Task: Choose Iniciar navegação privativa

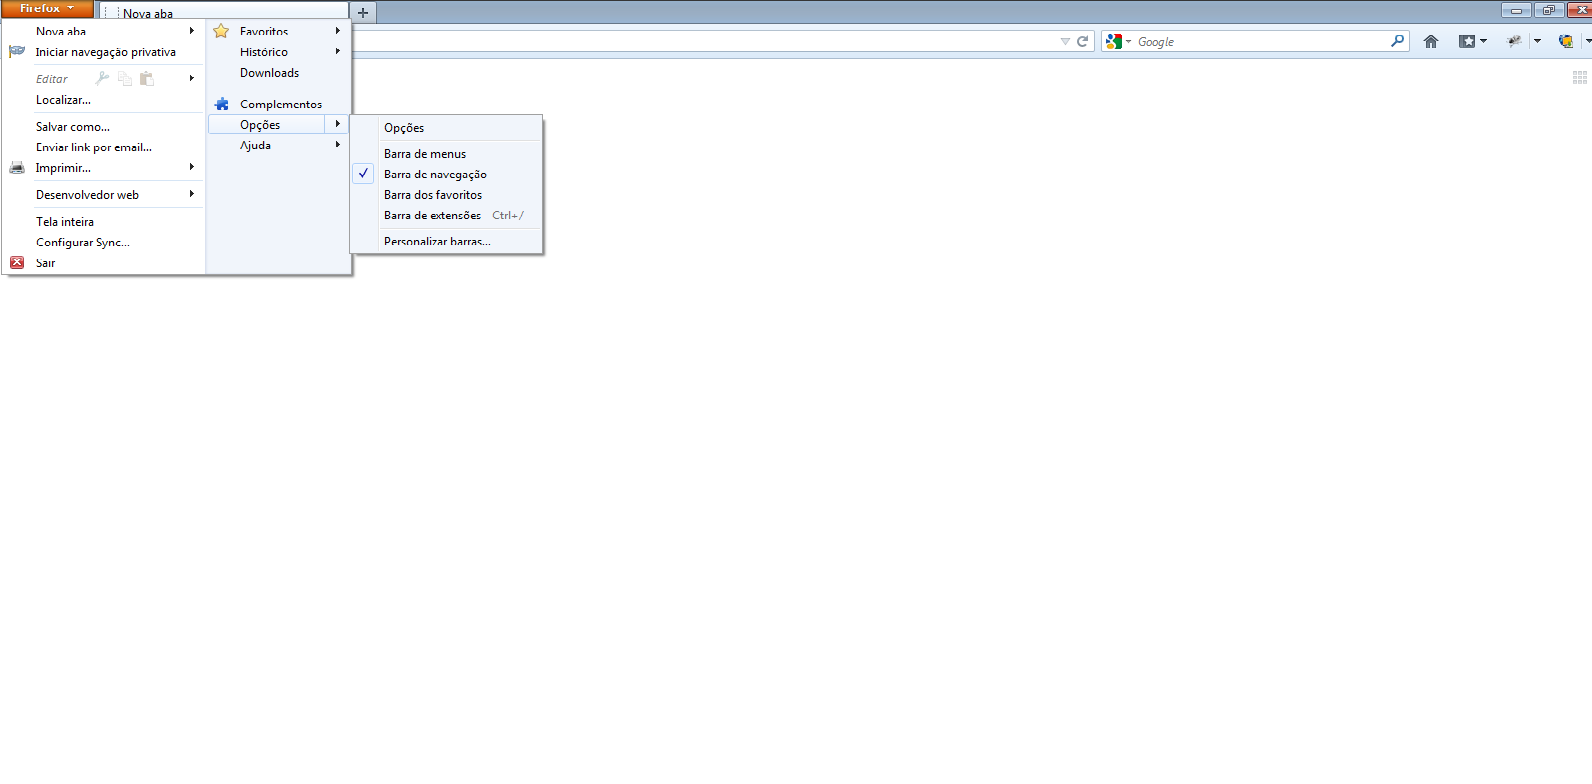Action: pyautogui.click(x=105, y=52)
